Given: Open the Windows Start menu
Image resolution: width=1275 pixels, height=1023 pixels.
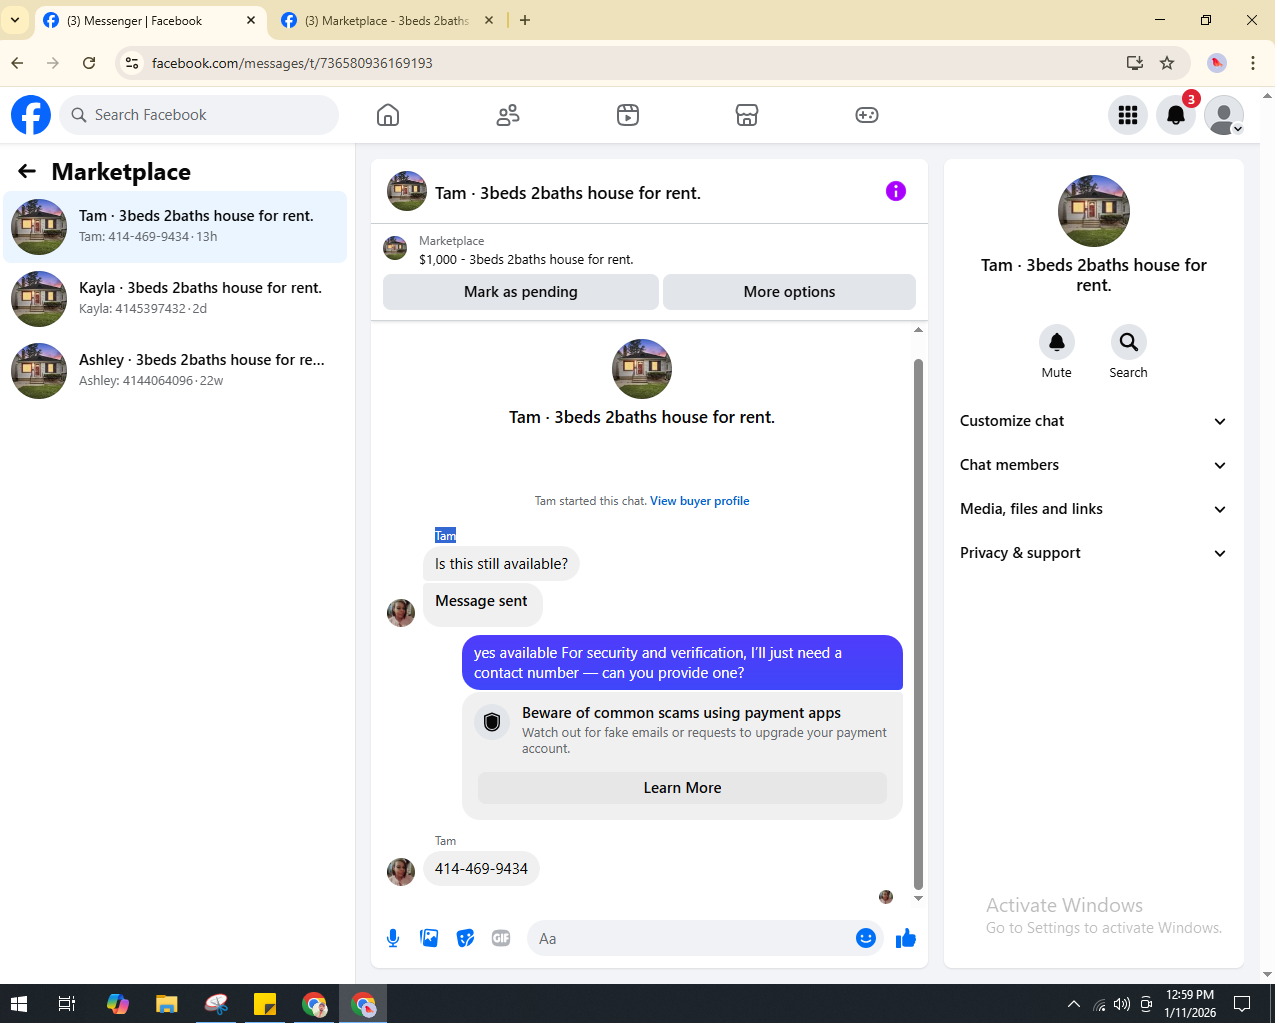Looking at the screenshot, I should [19, 1004].
